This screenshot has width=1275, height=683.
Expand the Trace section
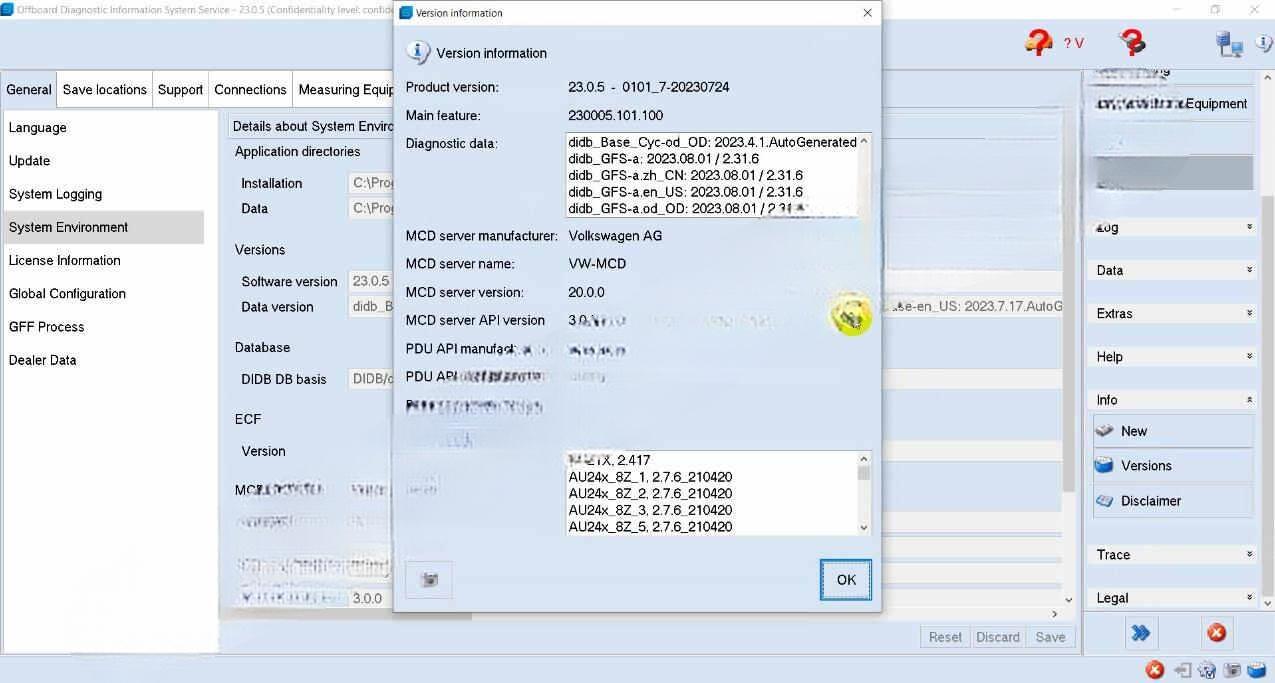coord(1173,554)
